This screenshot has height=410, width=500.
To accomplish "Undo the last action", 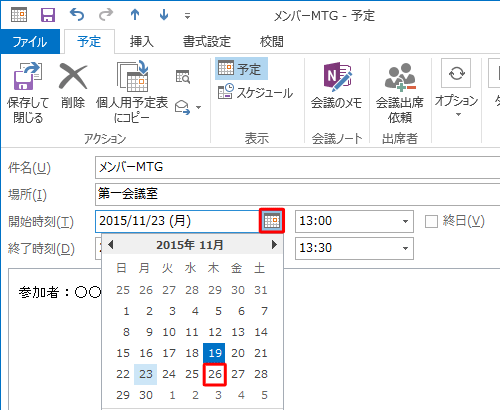I will (77, 15).
